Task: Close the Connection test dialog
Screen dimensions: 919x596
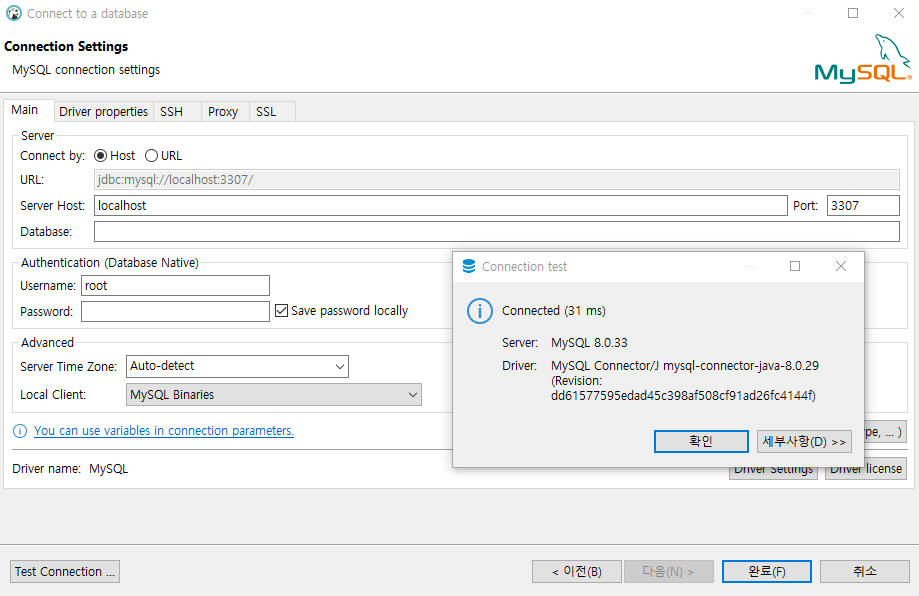Action: [840, 266]
